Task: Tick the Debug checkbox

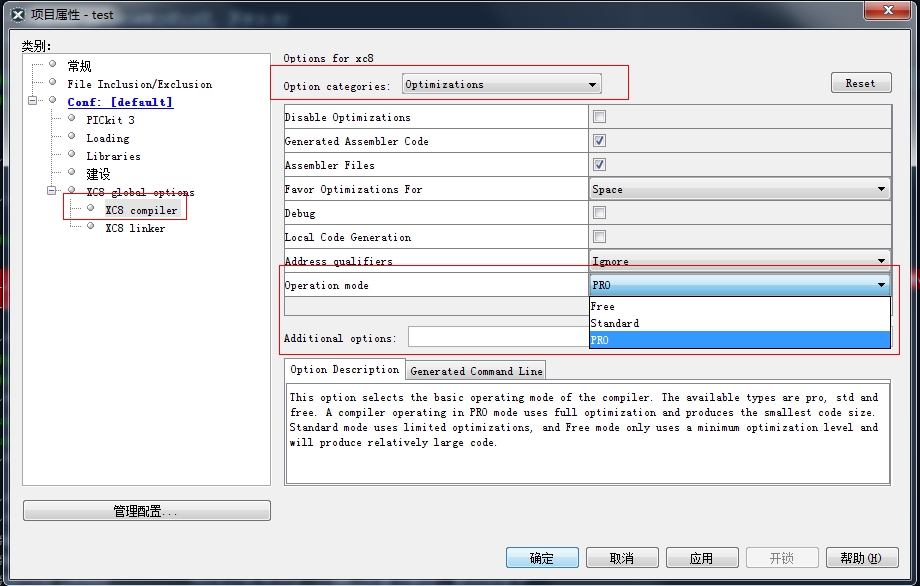Action: 599,213
